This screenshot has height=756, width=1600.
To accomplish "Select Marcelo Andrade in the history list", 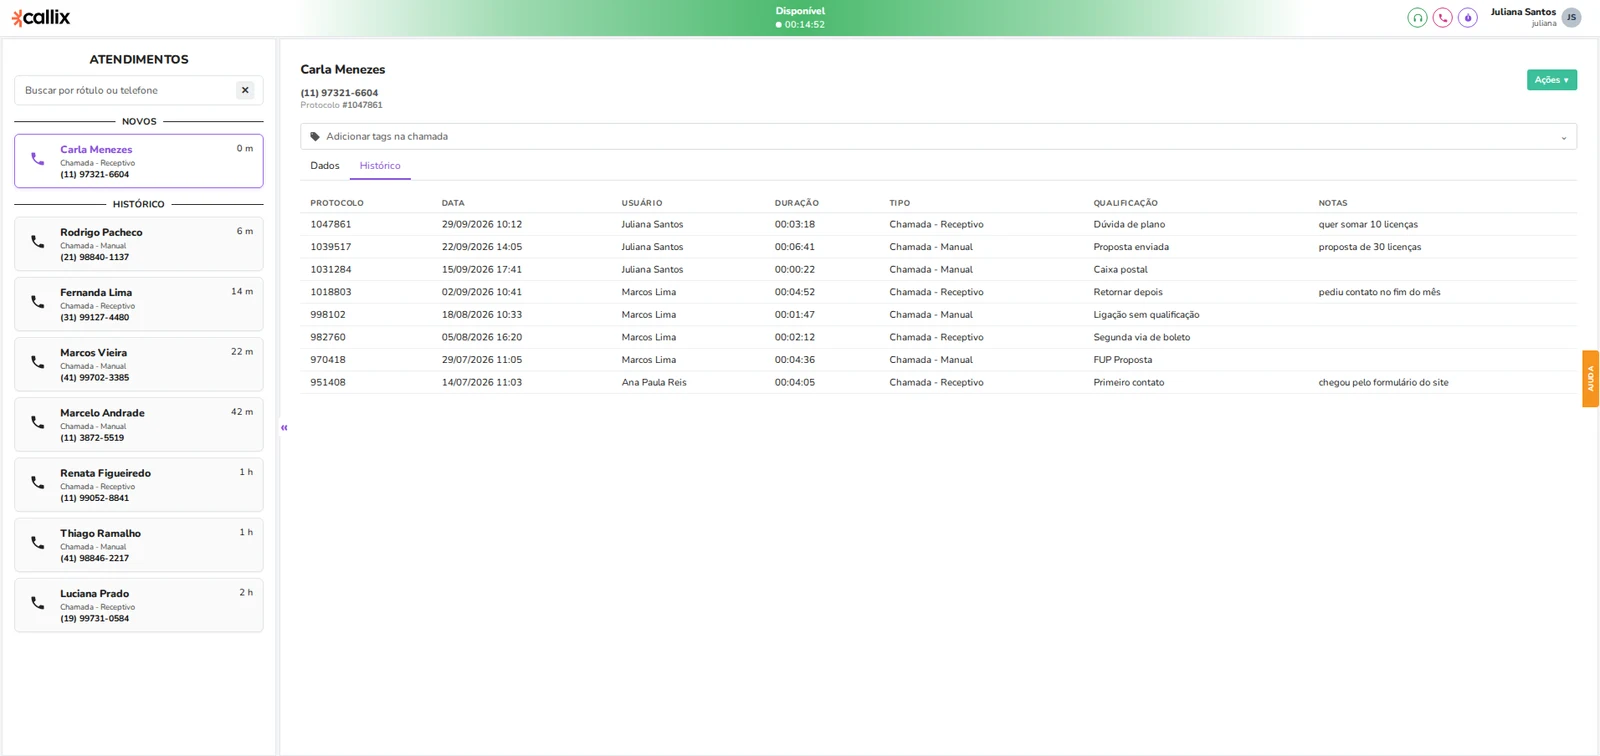I will (139, 424).
